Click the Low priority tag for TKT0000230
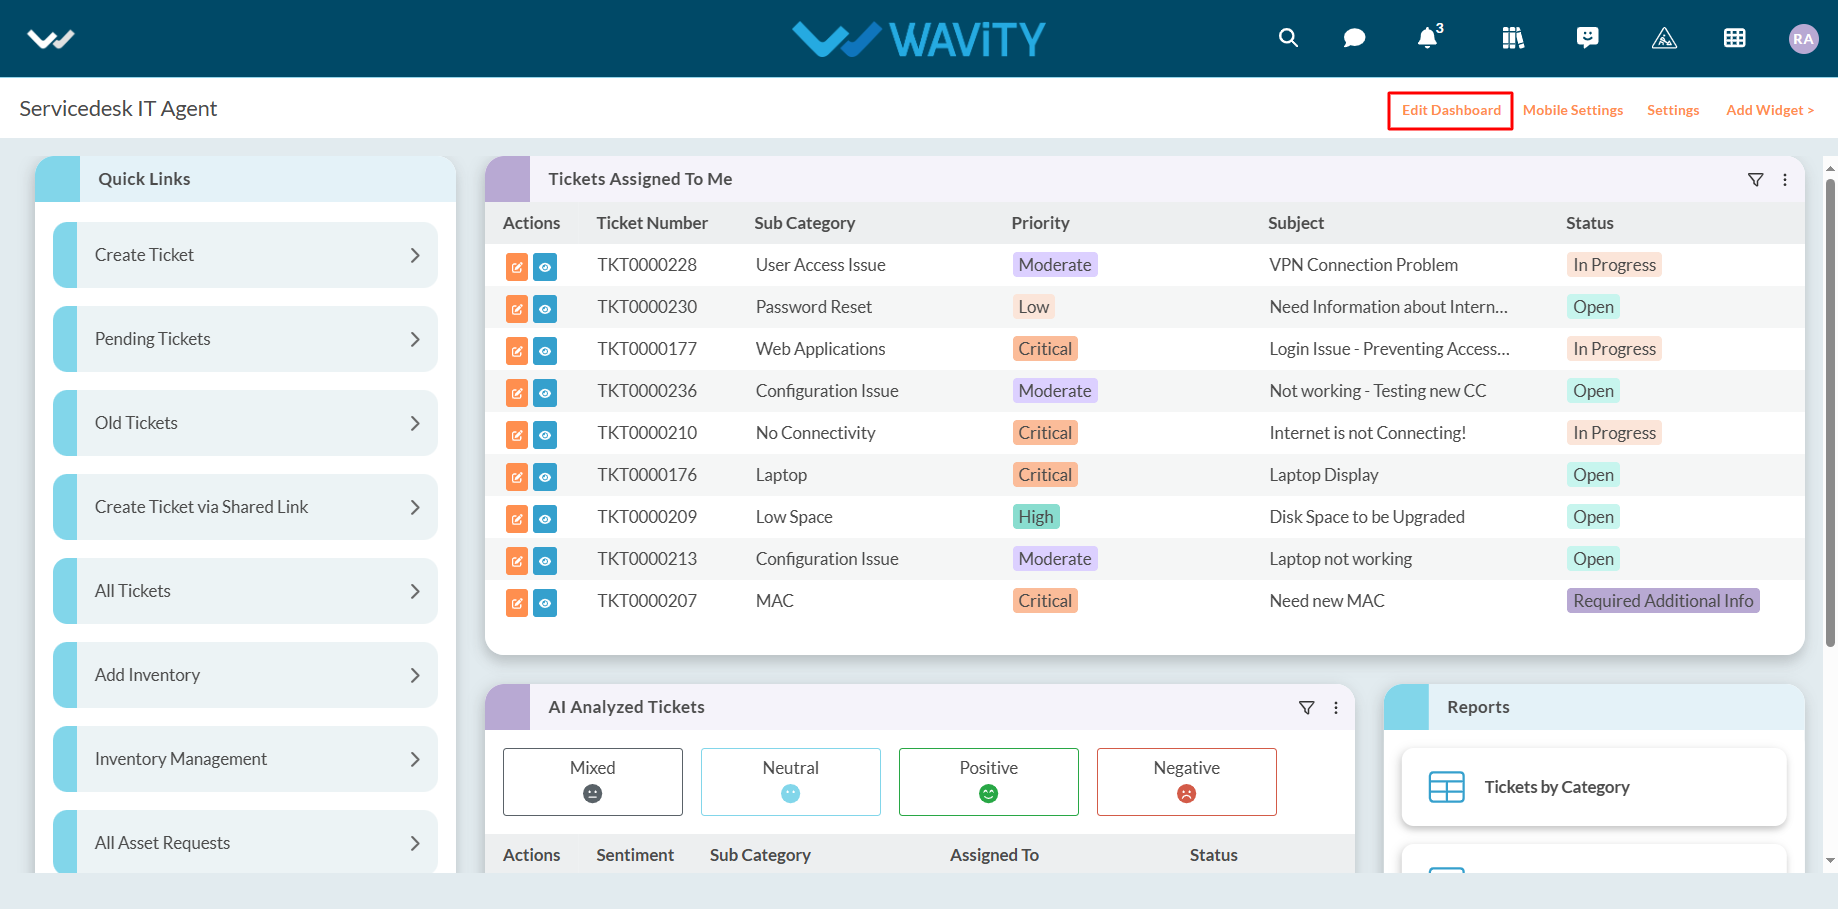 [1034, 307]
